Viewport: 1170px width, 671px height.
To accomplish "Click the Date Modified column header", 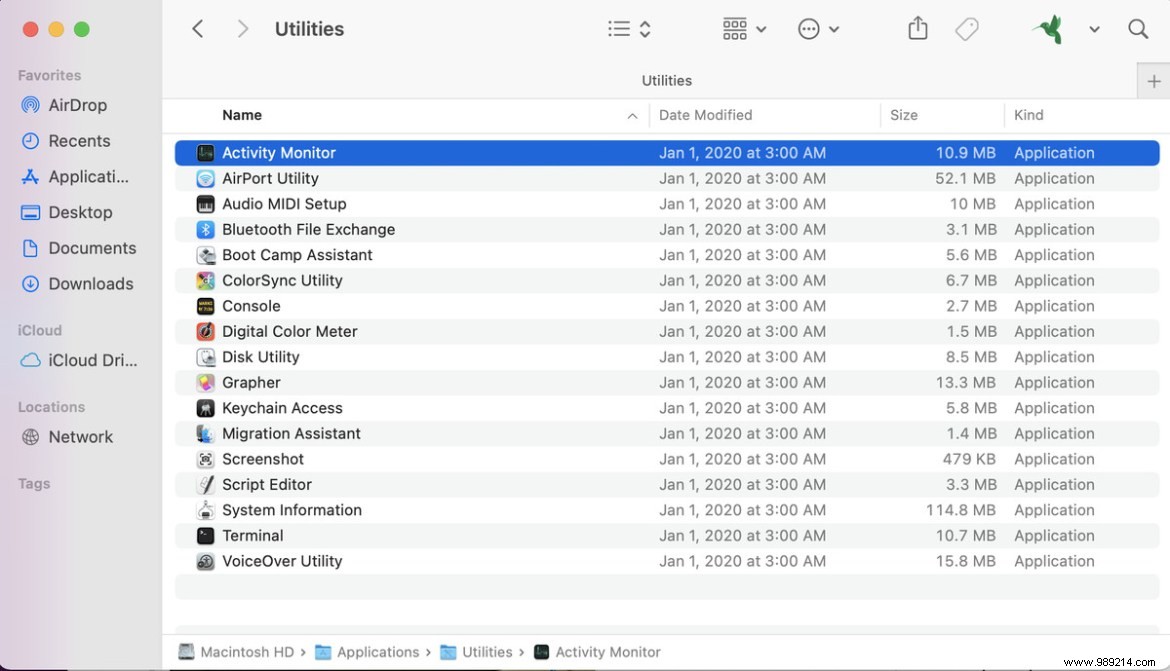I will point(705,115).
